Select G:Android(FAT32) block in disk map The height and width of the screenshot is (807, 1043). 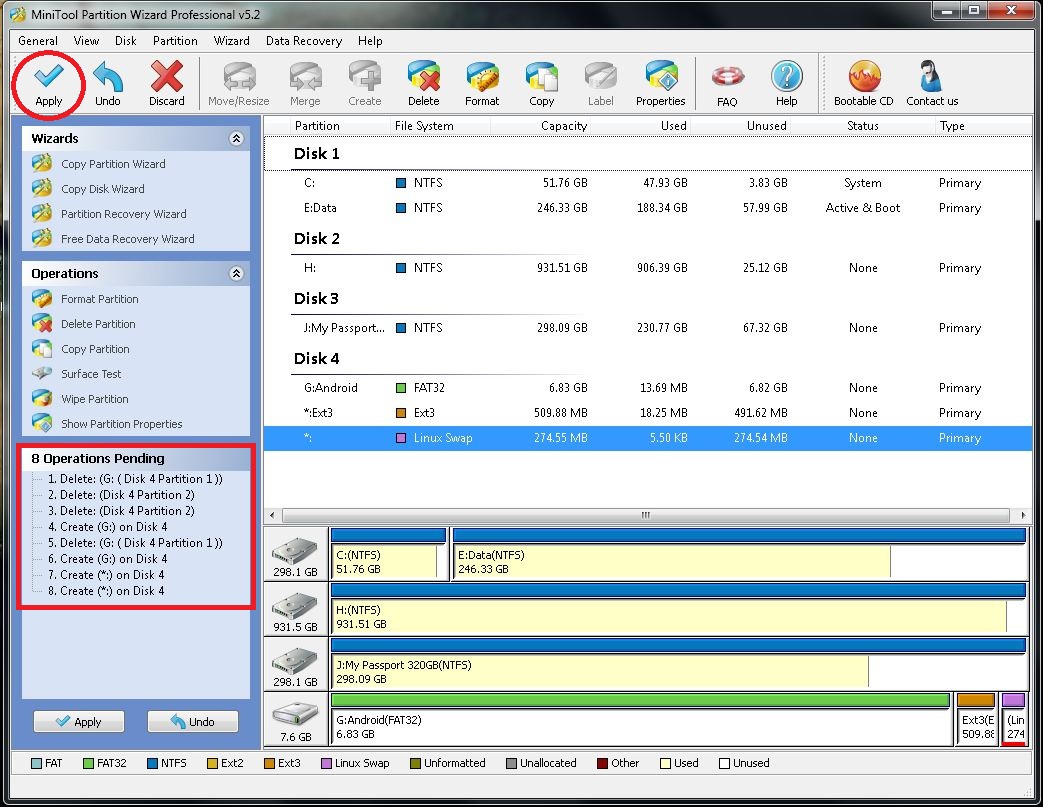[641, 720]
